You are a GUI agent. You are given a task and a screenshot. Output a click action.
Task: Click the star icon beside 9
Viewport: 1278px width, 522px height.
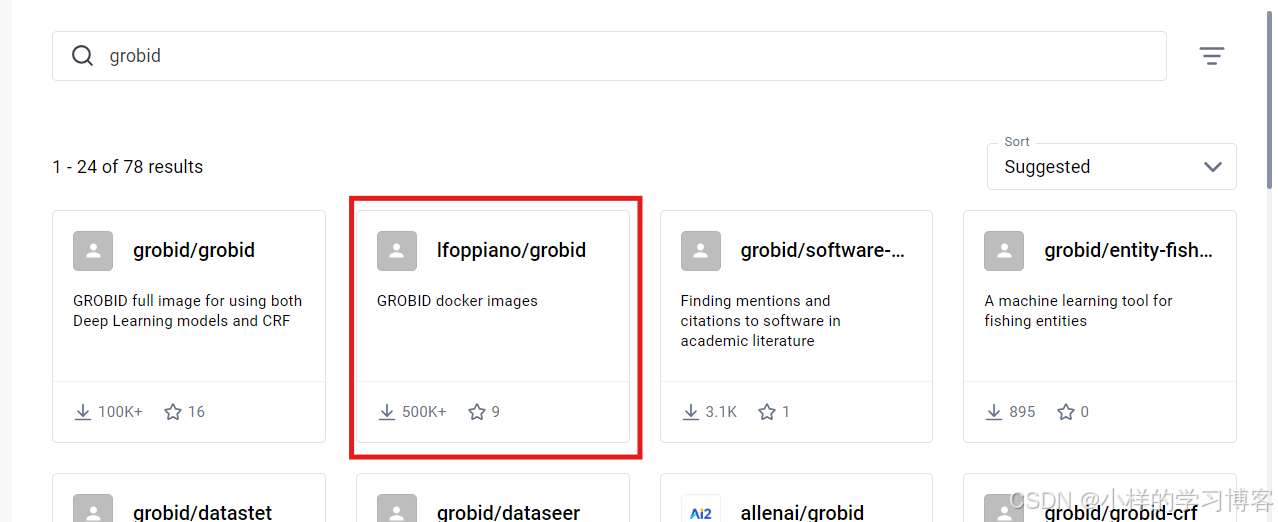click(477, 412)
